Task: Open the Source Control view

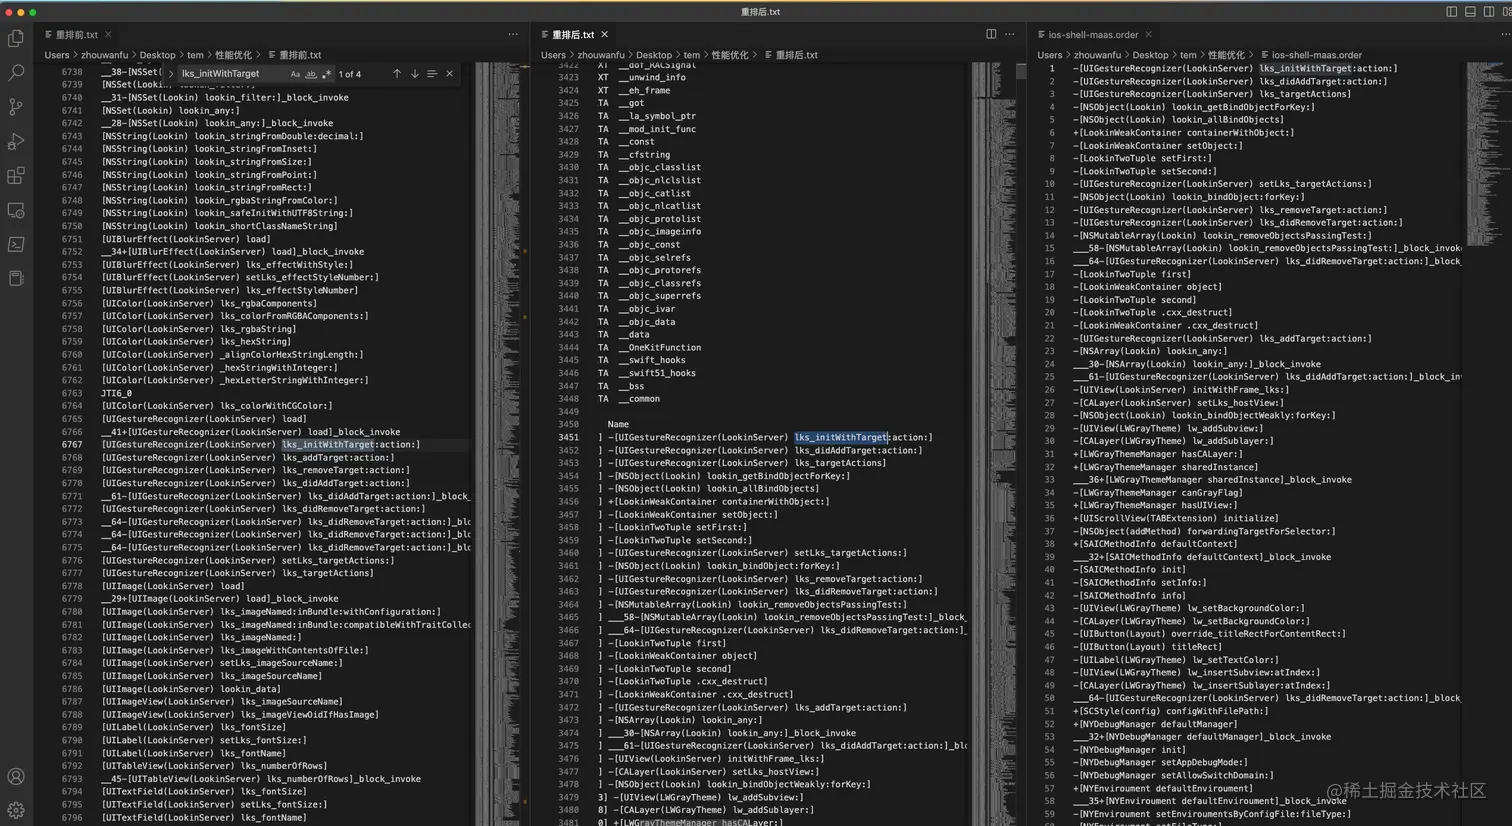Action: click(16, 107)
